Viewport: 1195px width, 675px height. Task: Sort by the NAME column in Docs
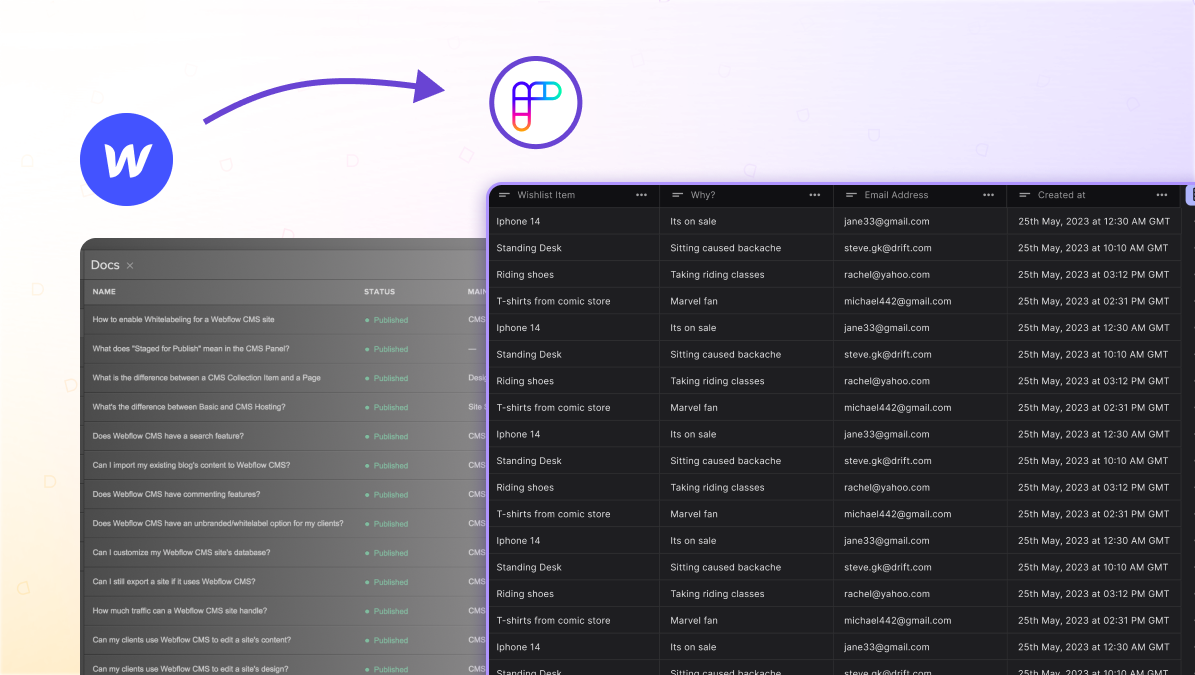[x=104, y=292]
